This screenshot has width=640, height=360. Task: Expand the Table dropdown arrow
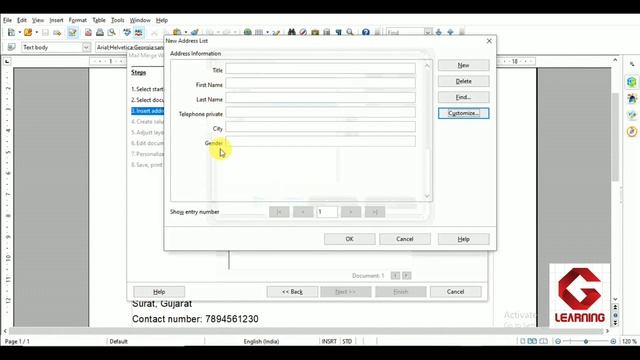coord(268,32)
